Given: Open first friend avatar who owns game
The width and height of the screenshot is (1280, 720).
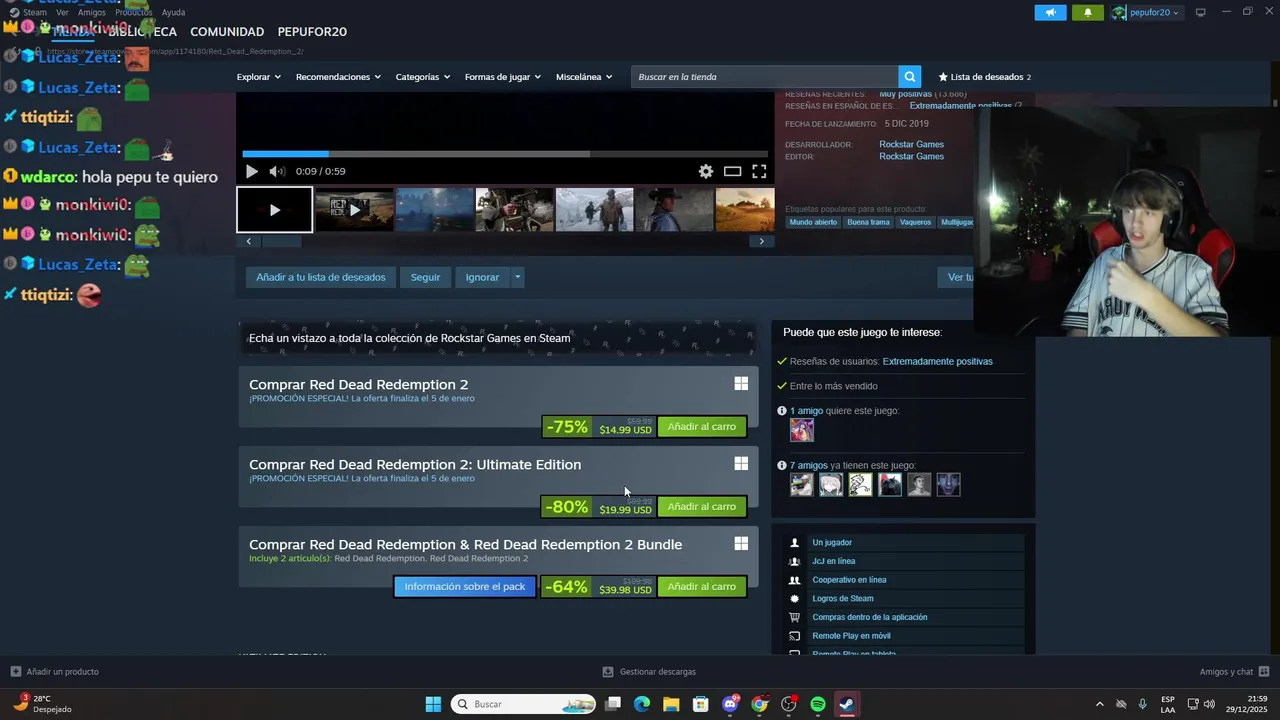Looking at the screenshot, I should pos(801,485).
